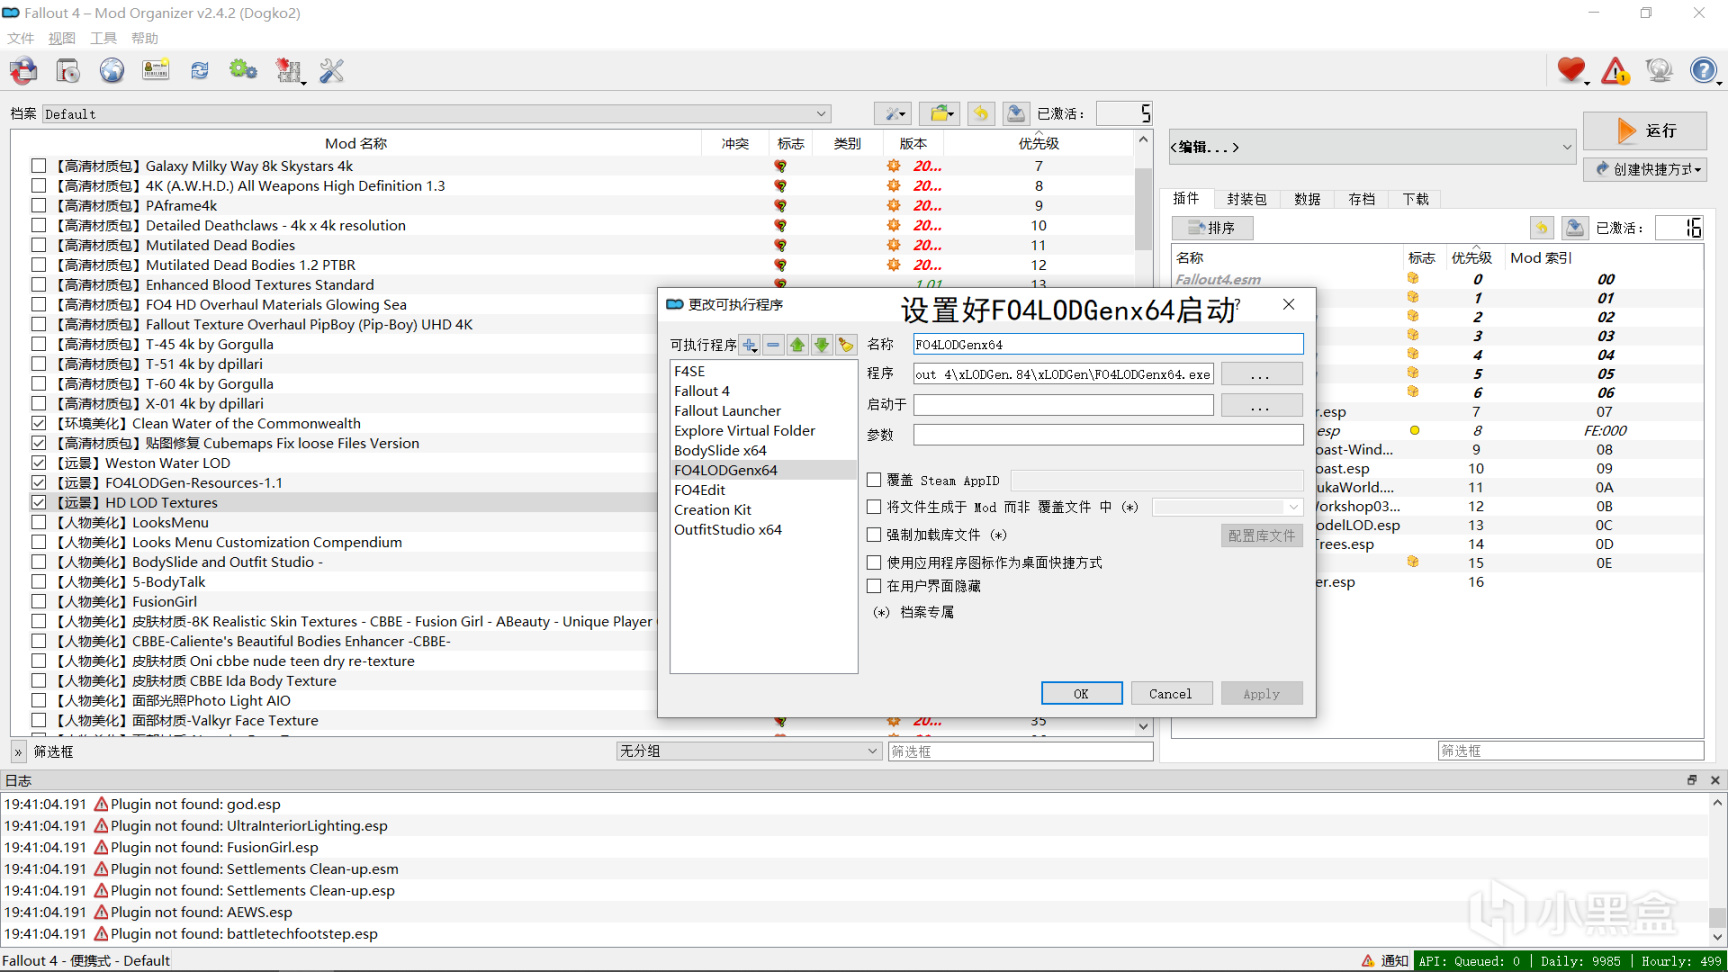This screenshot has width=1728, height=972.
Task: Create mod list backup drive icon
Action: pyautogui.click(x=1016, y=114)
